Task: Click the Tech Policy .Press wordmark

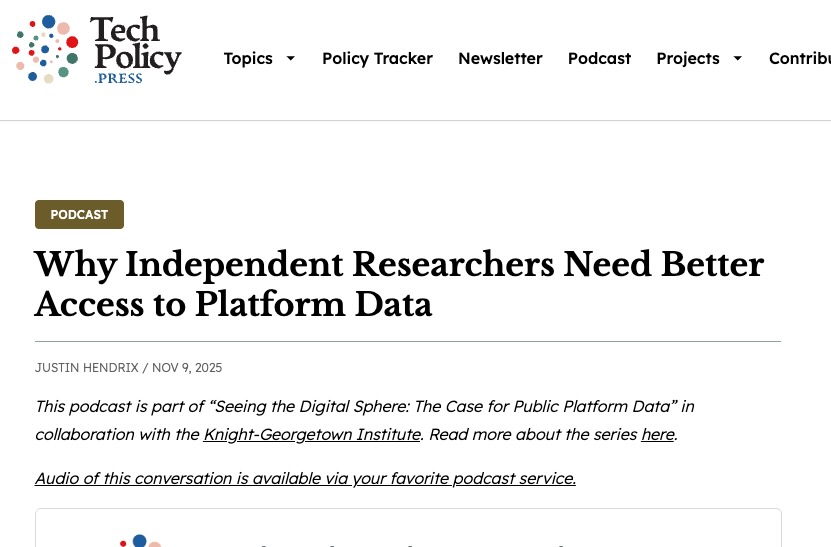Action: [135, 48]
